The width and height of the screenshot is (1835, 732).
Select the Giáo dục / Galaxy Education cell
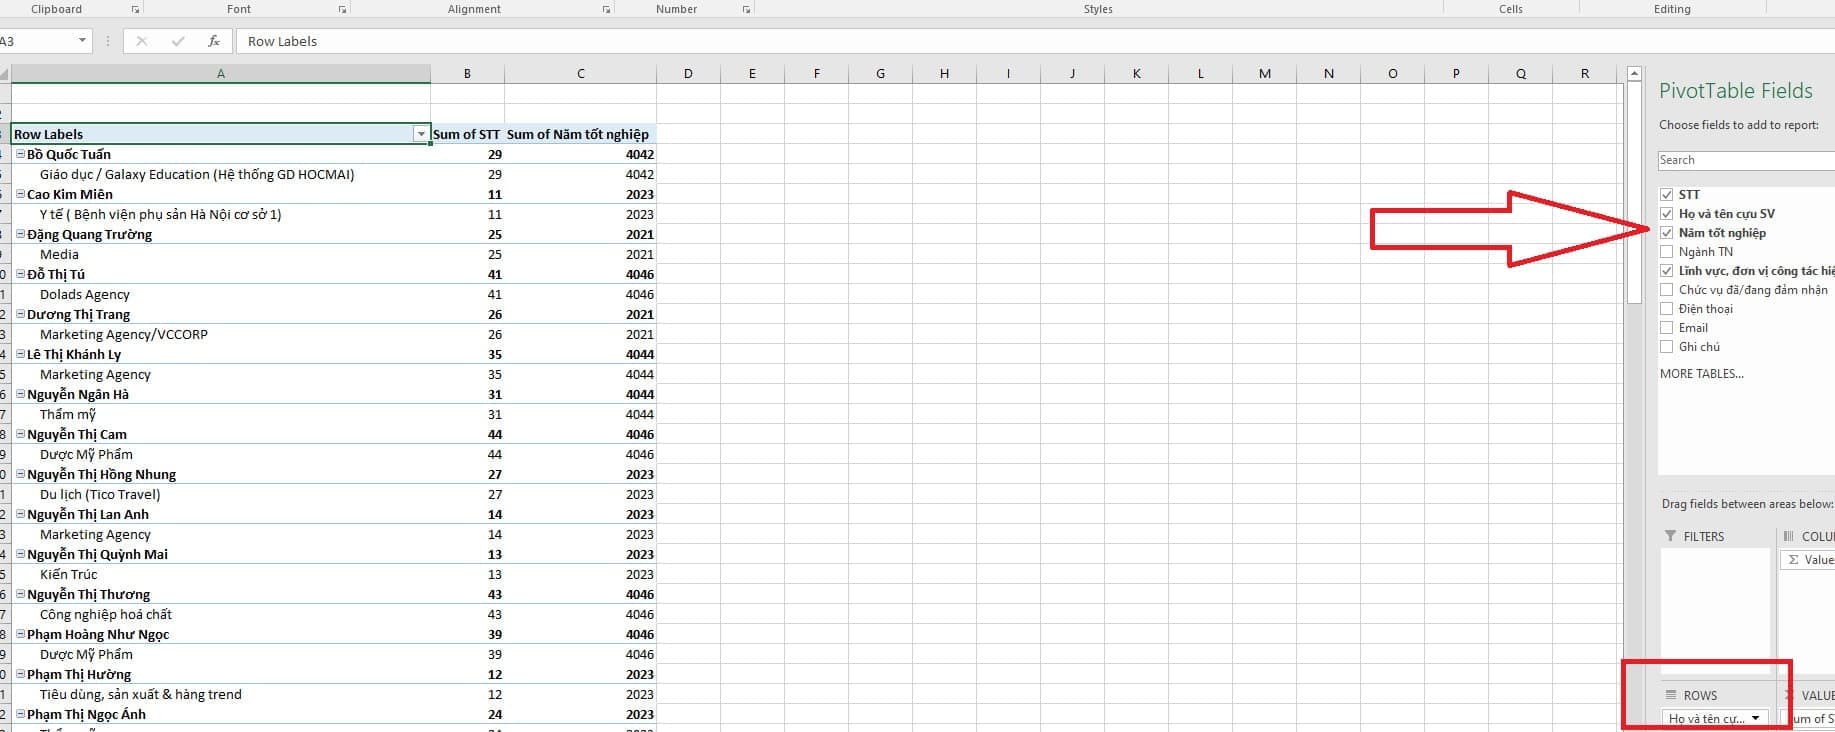pos(221,174)
